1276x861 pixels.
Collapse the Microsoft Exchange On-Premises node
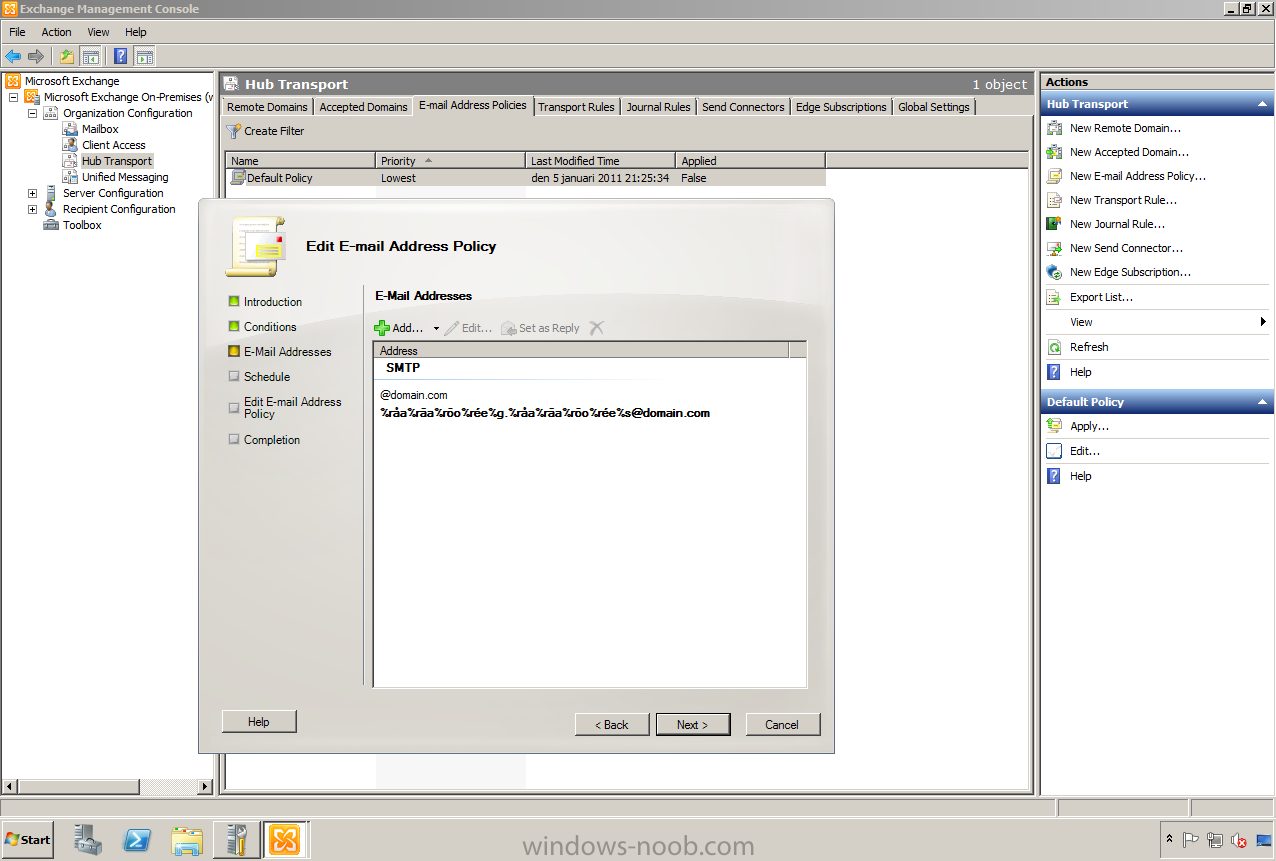(13, 97)
